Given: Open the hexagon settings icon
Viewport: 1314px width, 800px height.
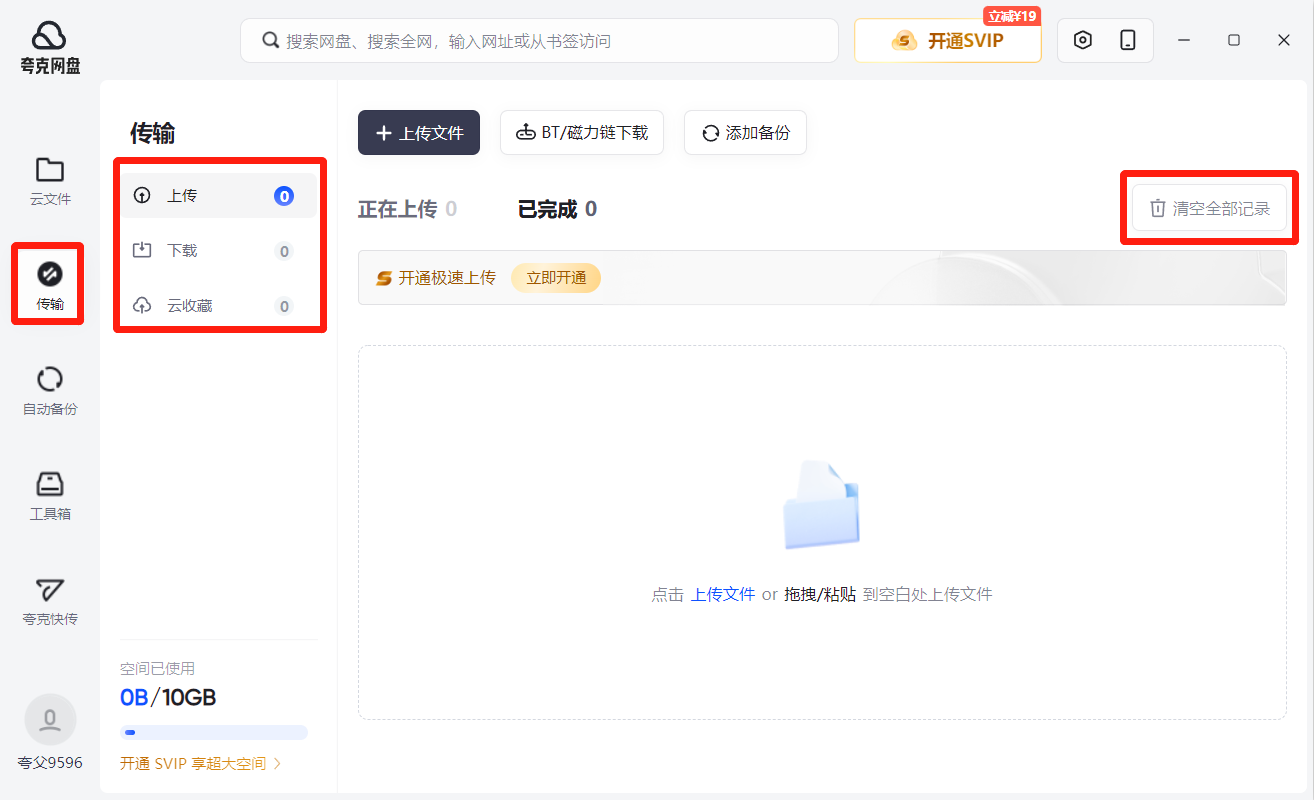Looking at the screenshot, I should click(x=1082, y=40).
